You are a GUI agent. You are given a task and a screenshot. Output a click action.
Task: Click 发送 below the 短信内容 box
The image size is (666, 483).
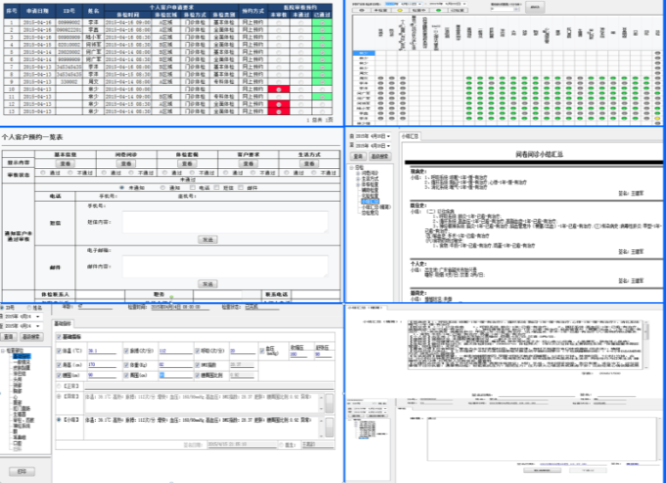point(208,240)
